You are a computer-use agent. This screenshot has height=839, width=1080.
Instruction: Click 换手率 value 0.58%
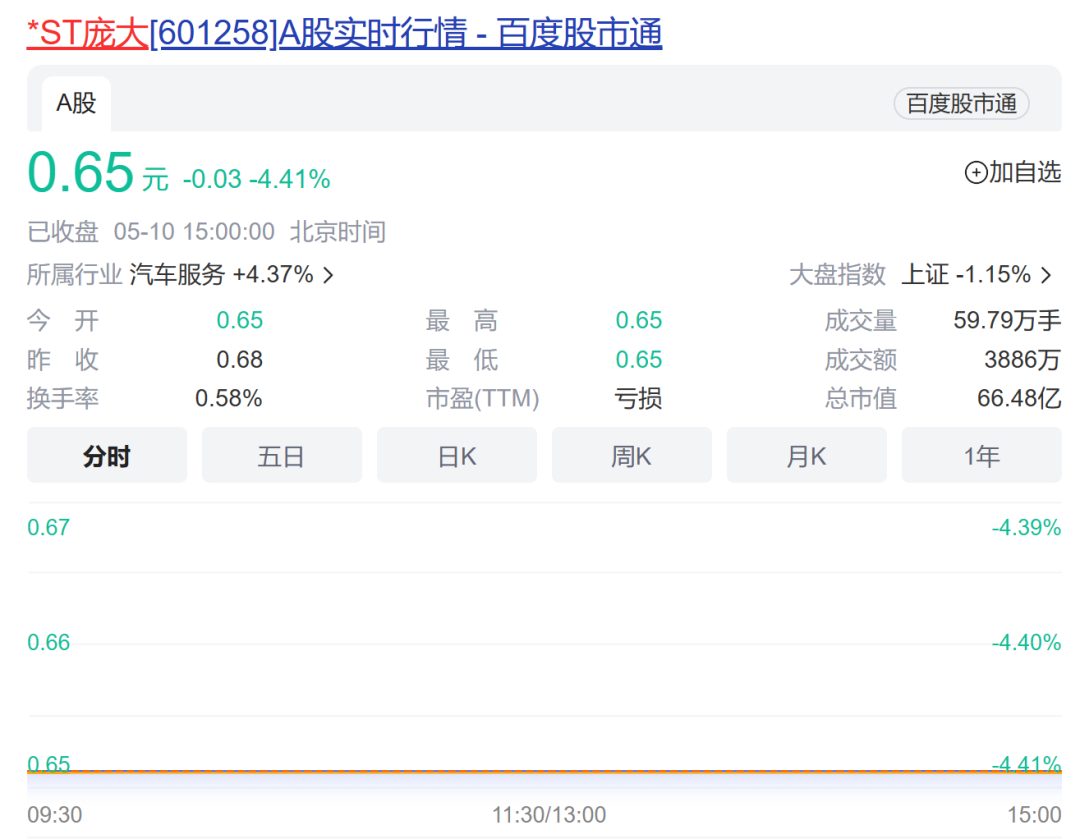229,398
